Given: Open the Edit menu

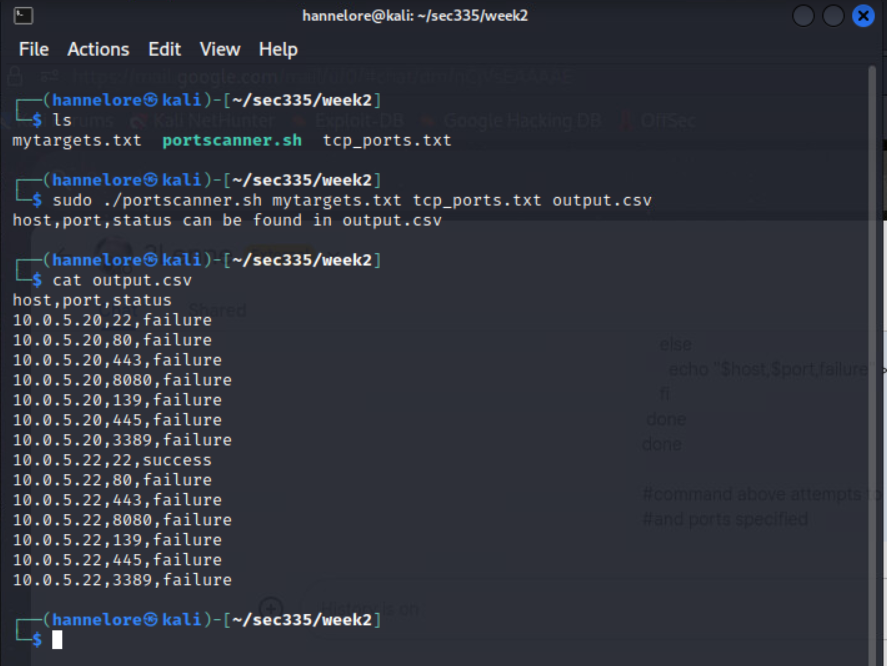Looking at the screenshot, I should tap(164, 49).
